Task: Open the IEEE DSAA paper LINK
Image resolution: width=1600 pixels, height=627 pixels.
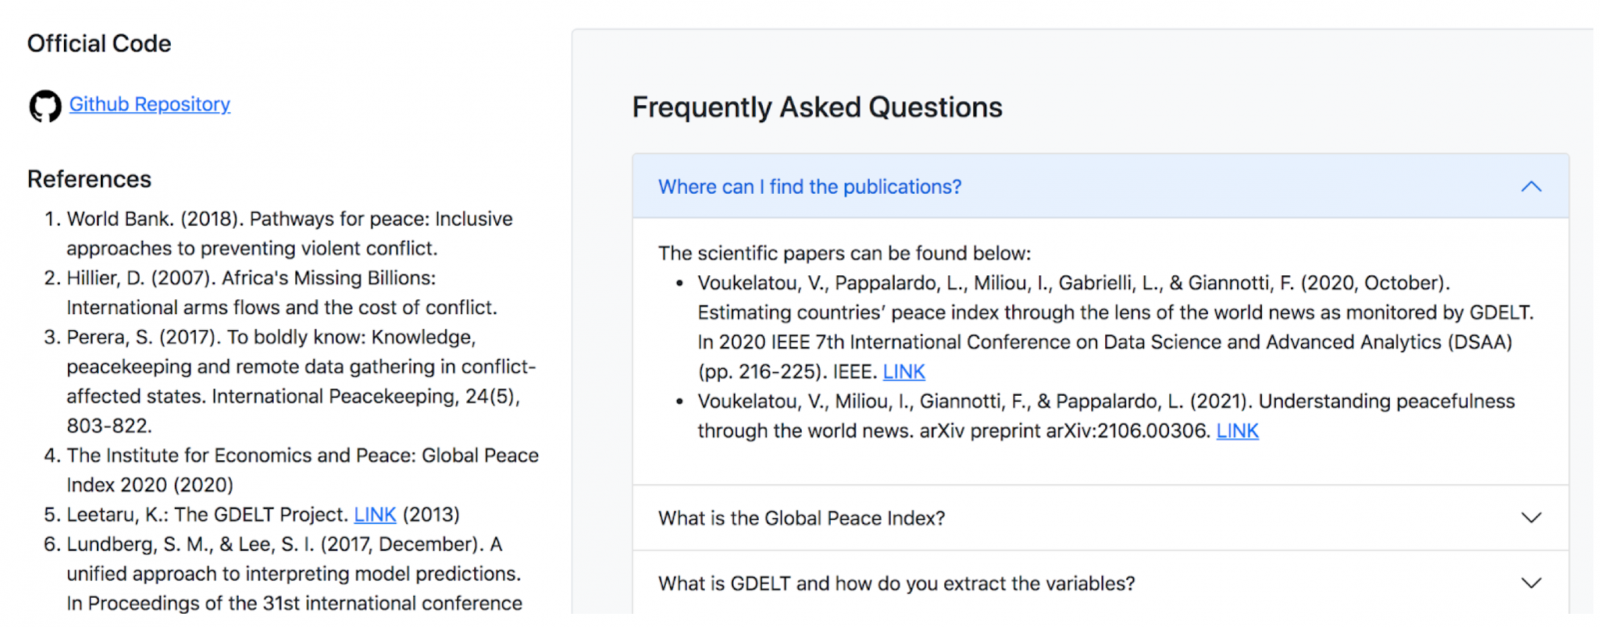Action: (904, 372)
